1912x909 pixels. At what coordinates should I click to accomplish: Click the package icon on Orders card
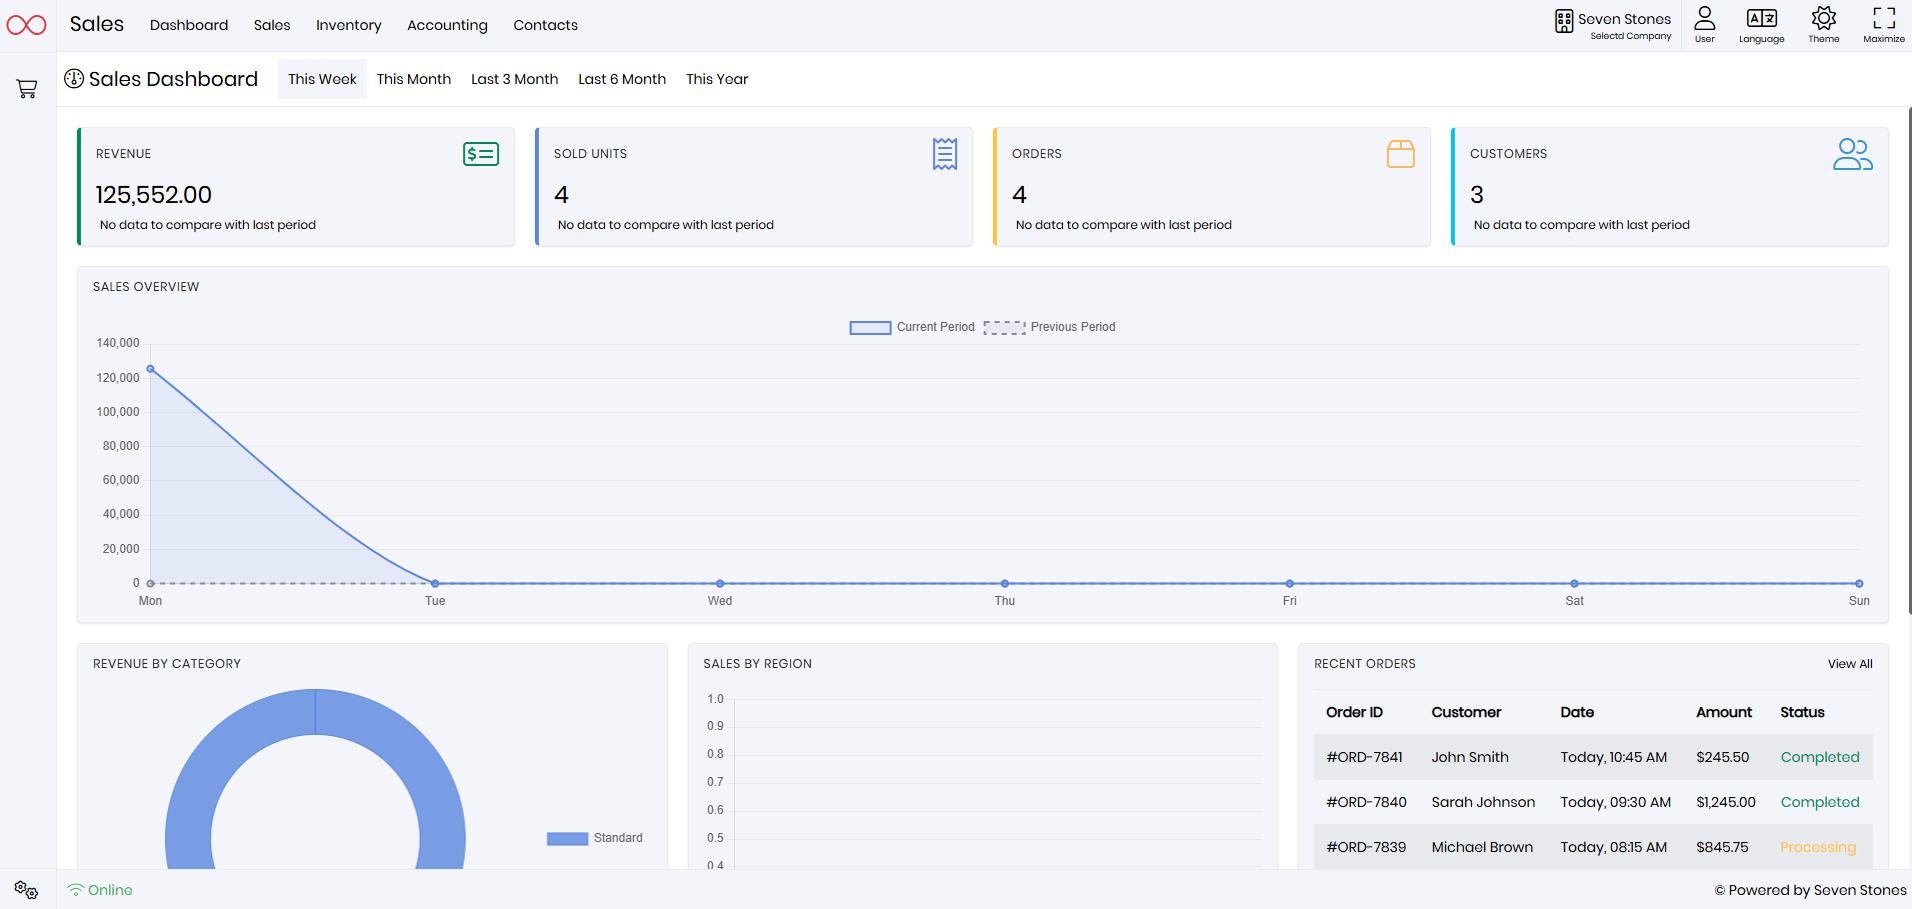point(1400,154)
